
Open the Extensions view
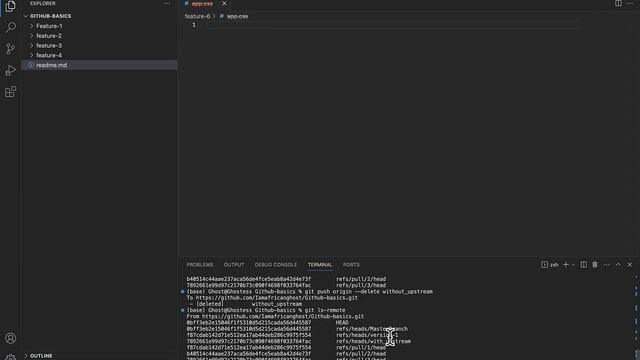pyautogui.click(x=11, y=92)
